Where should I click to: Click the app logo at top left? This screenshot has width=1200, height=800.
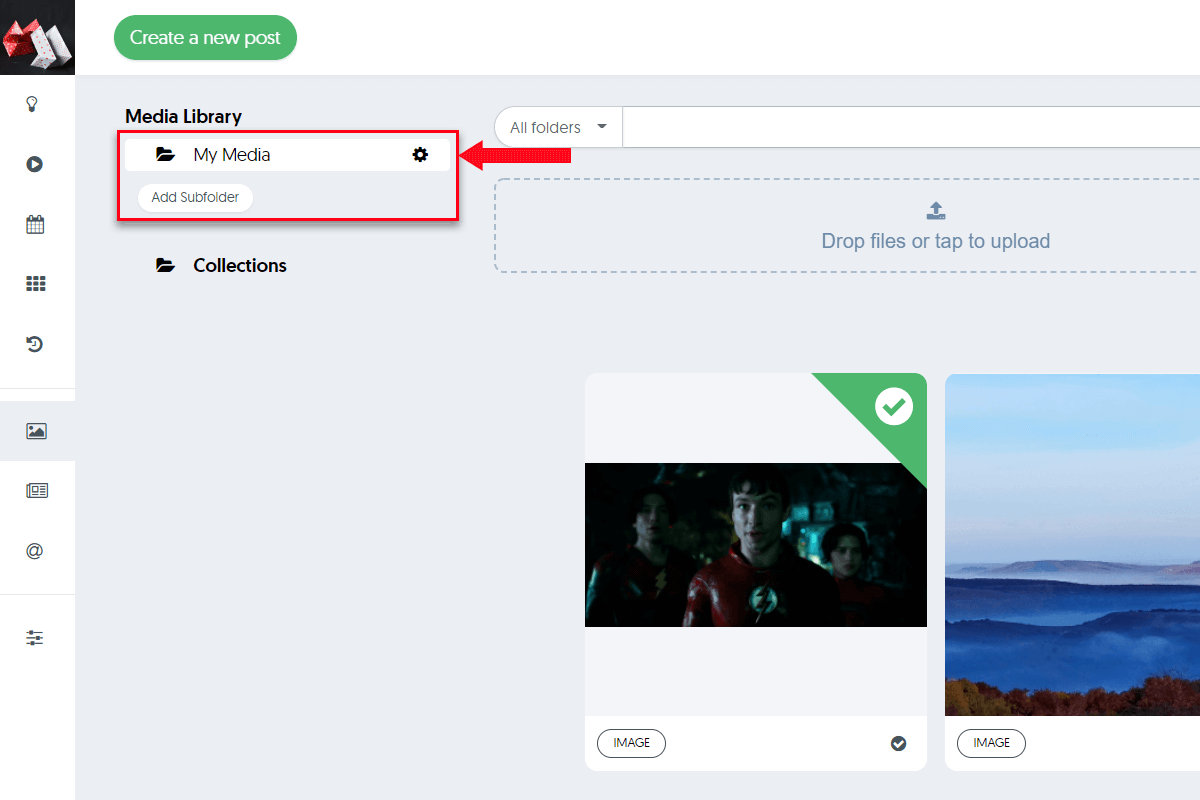click(37, 37)
